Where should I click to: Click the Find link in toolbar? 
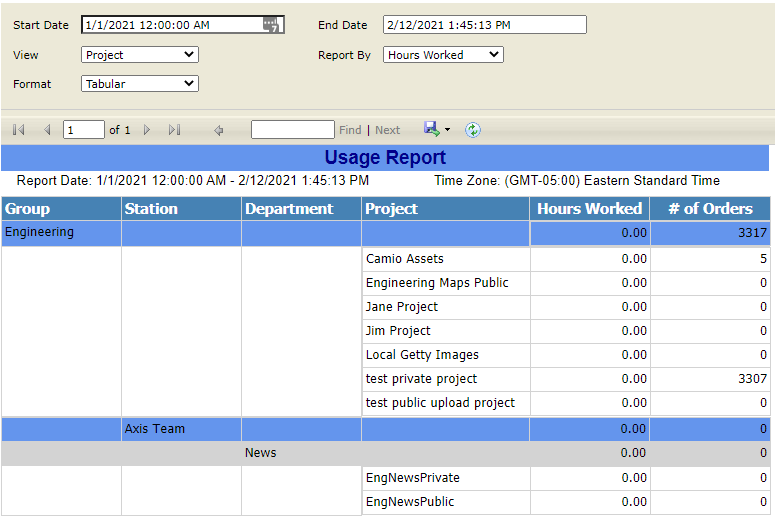tap(350, 130)
